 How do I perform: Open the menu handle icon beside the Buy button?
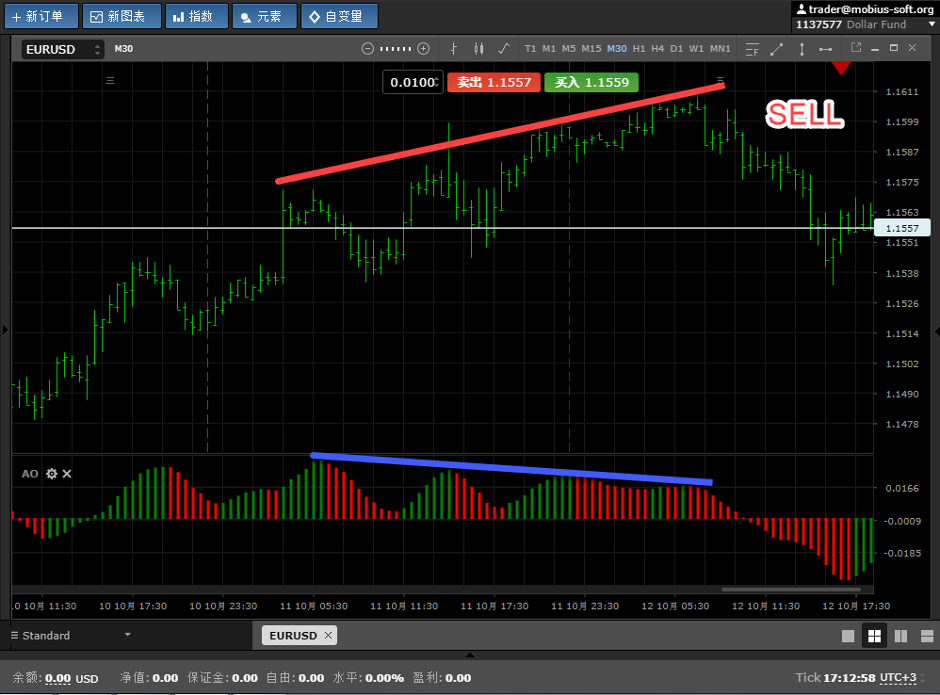coord(721,80)
